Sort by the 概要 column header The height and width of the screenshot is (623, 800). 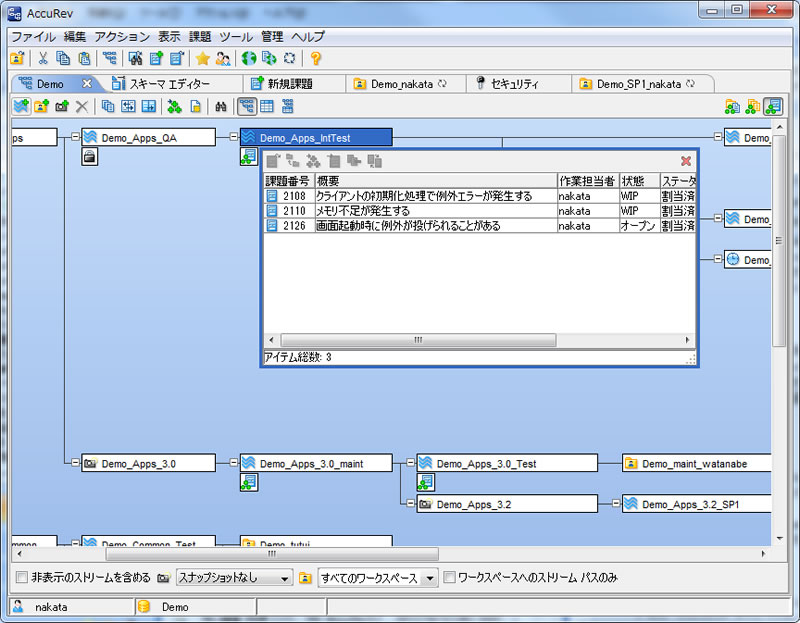(x=436, y=181)
